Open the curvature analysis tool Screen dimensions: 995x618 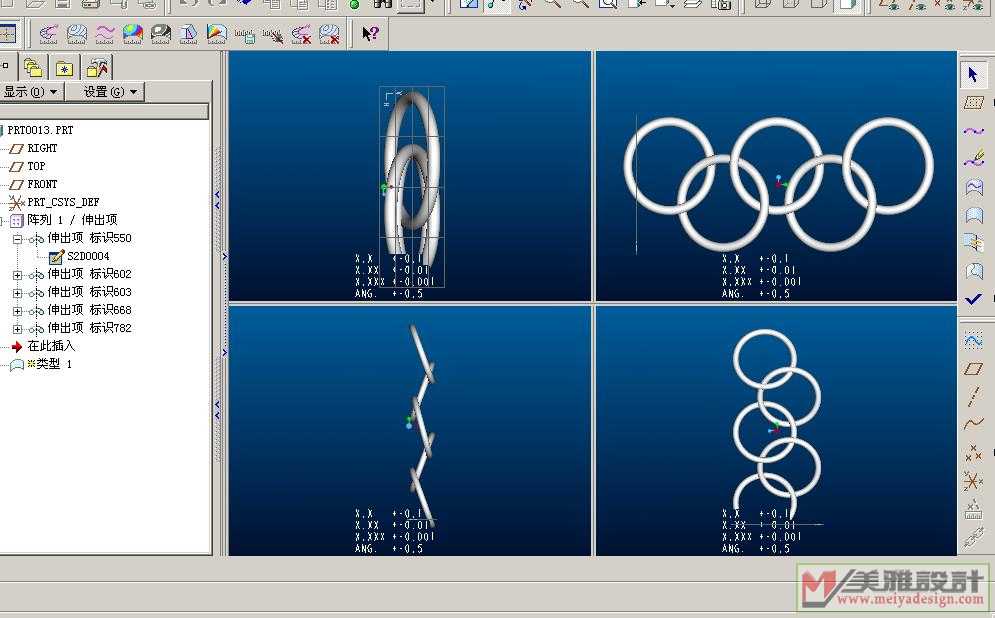point(48,34)
